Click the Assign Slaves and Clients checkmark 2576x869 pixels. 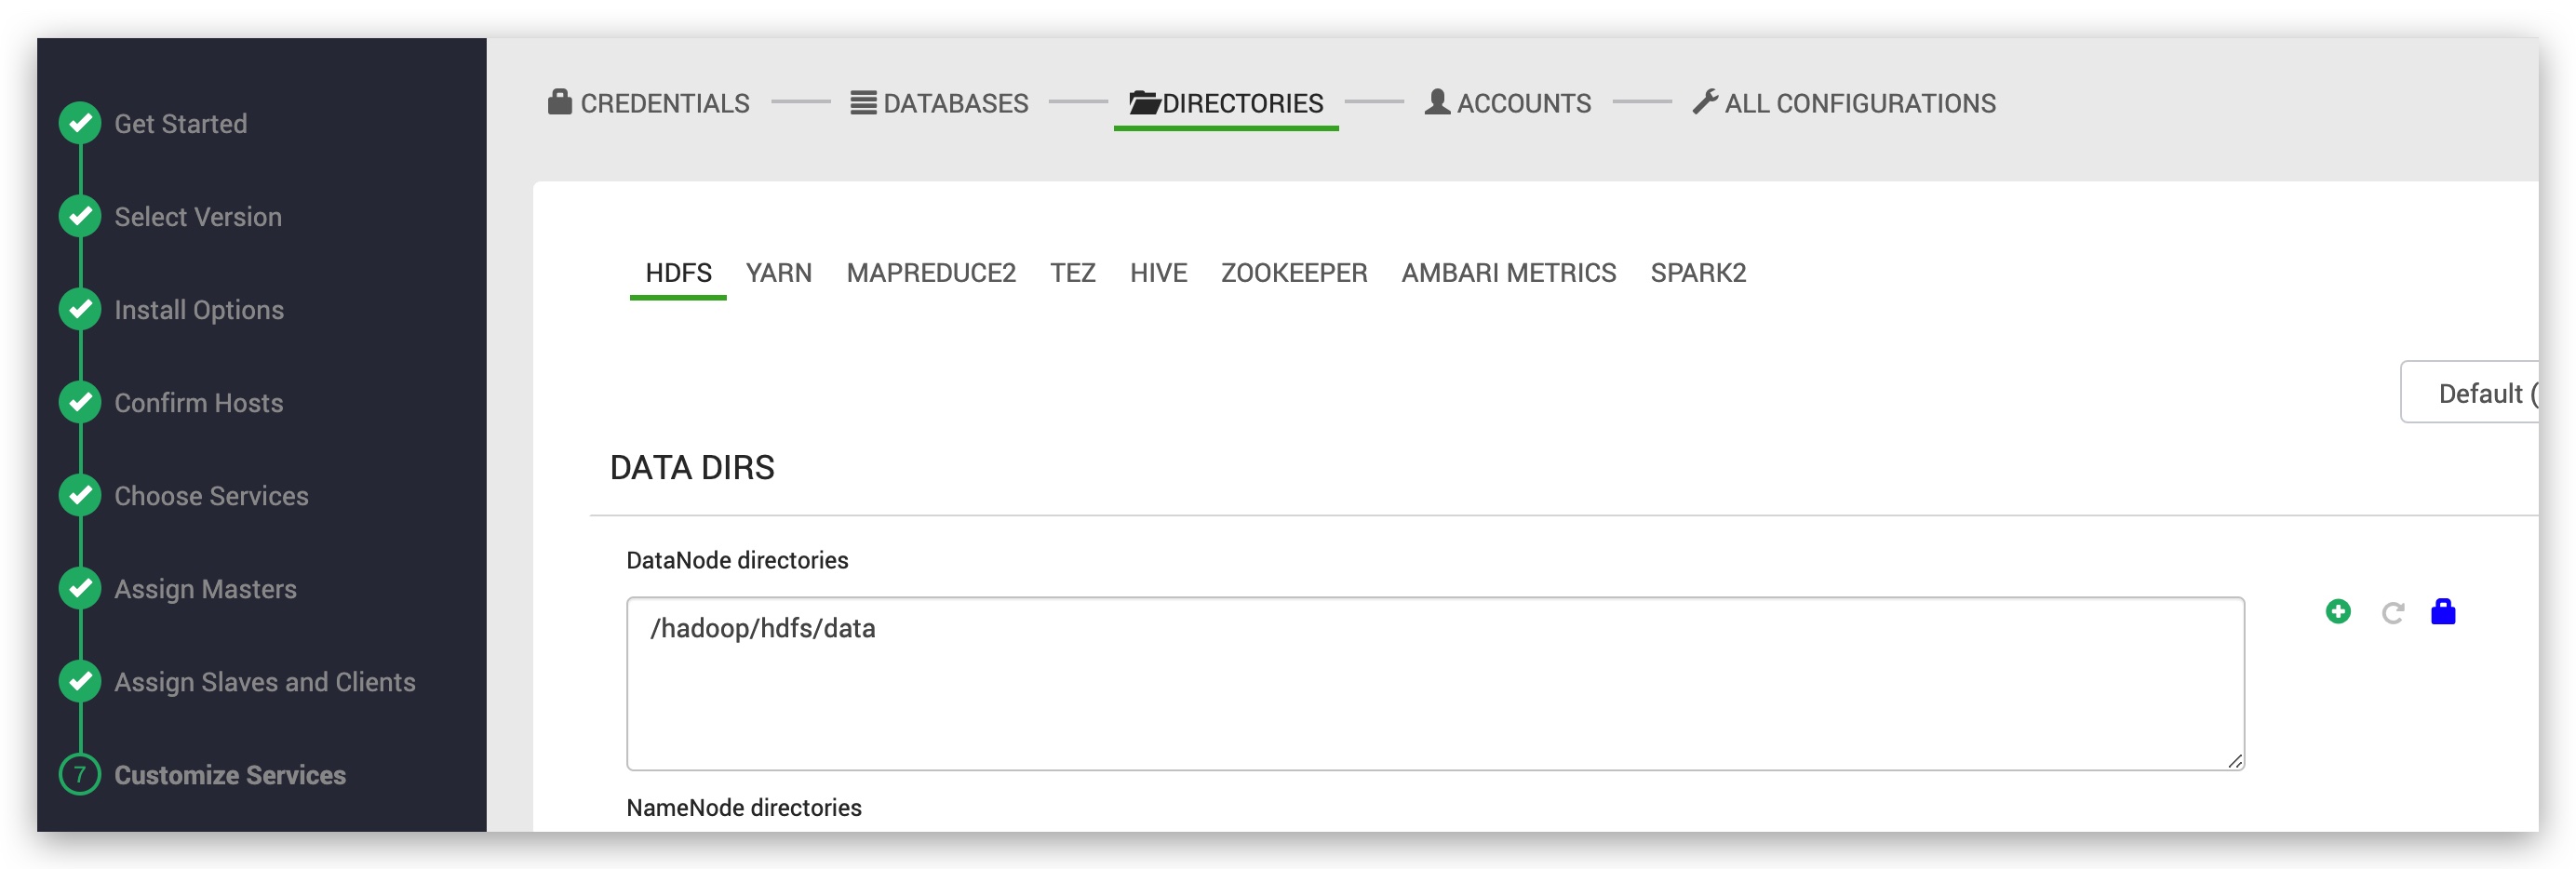pos(80,681)
